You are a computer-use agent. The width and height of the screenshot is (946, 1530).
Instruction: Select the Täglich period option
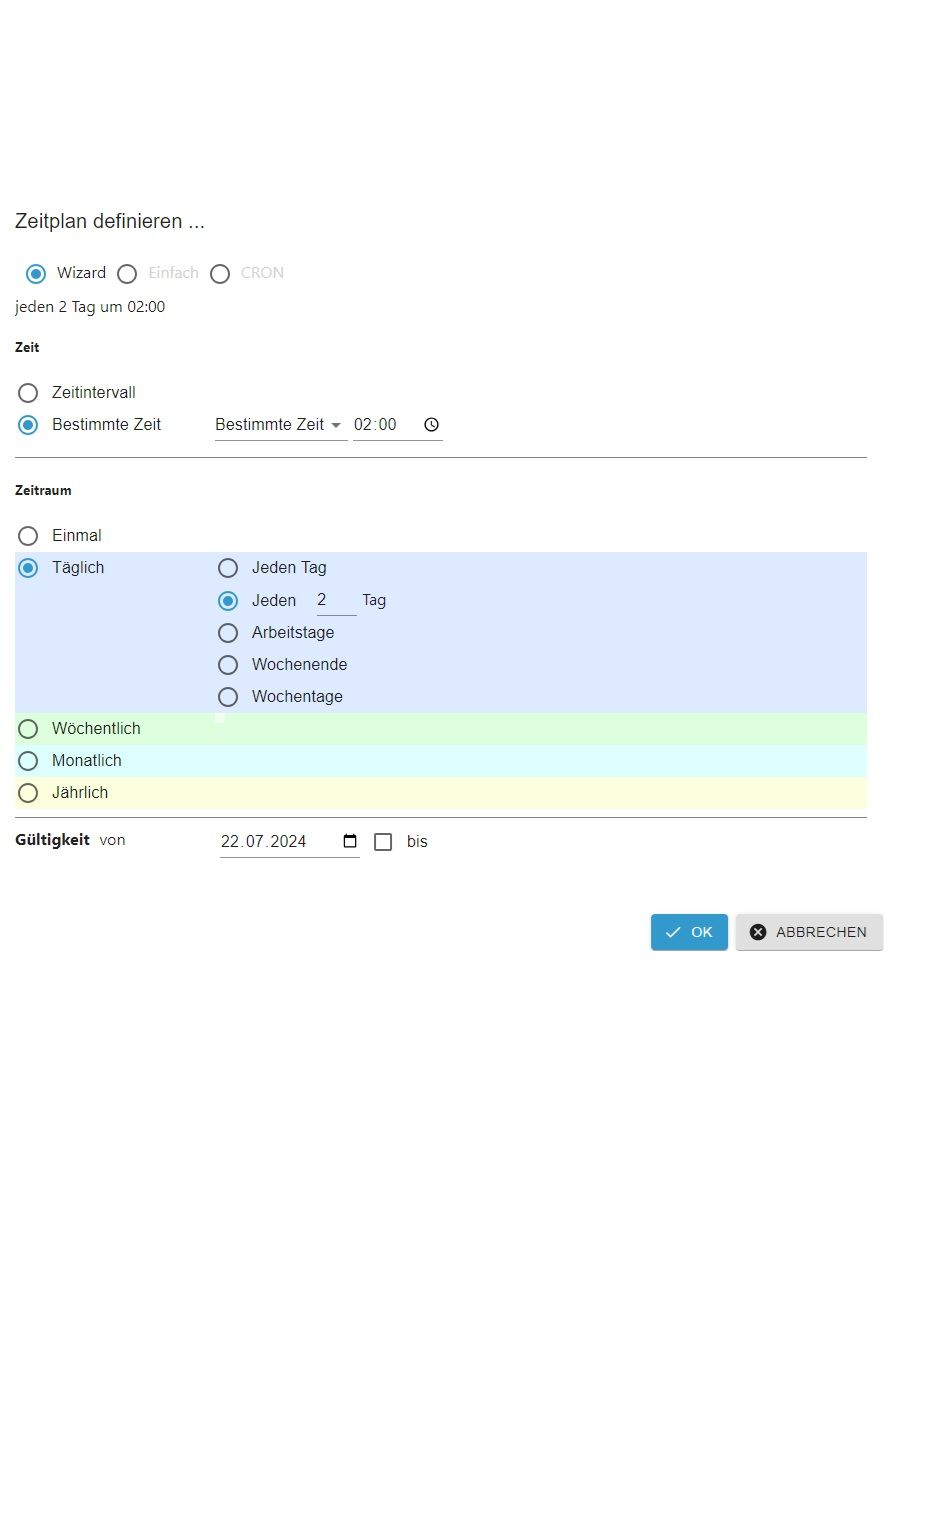coord(28,568)
